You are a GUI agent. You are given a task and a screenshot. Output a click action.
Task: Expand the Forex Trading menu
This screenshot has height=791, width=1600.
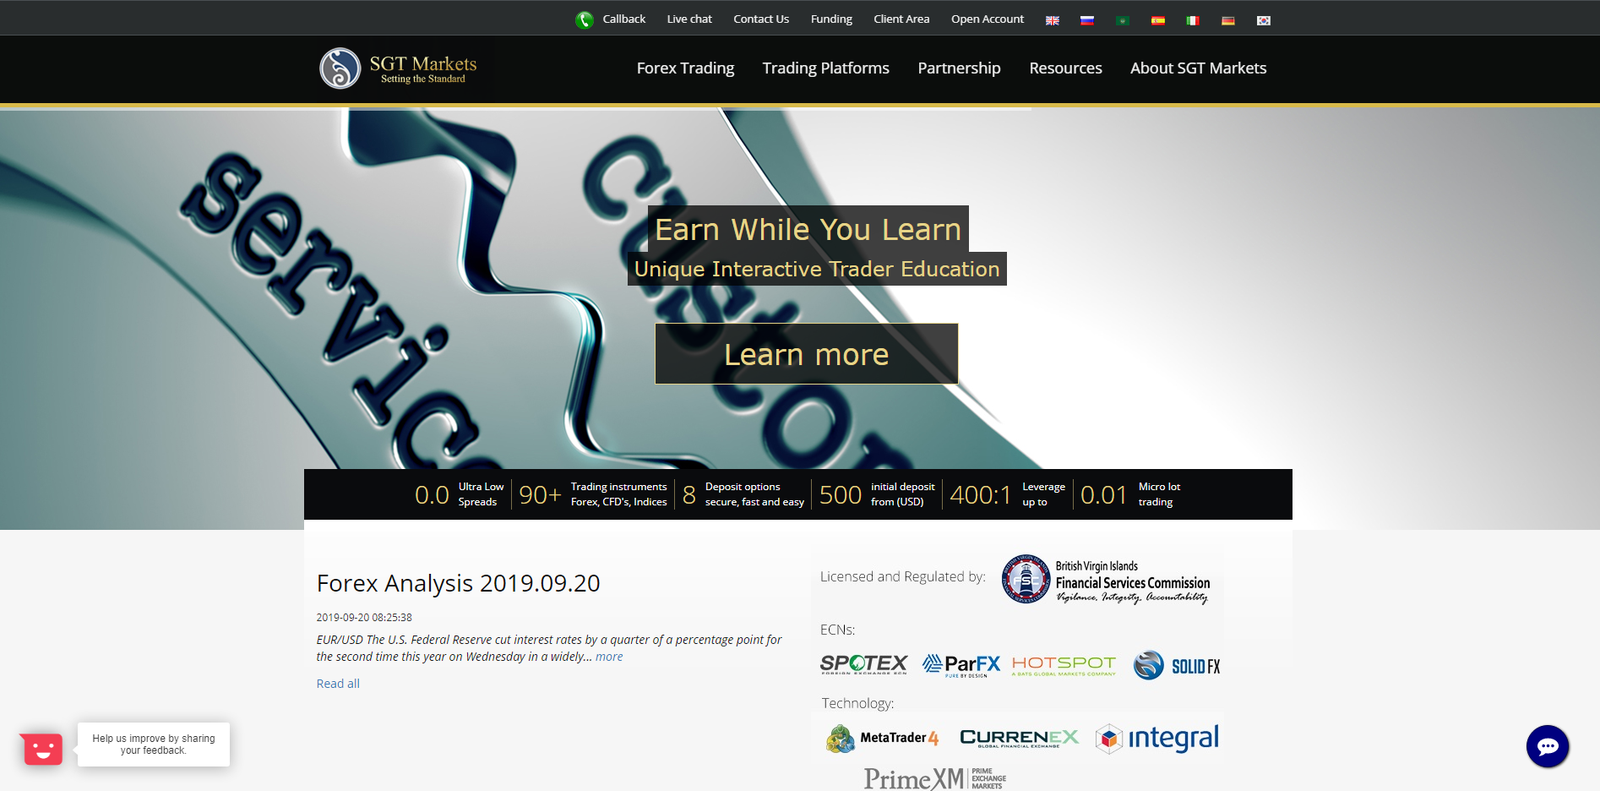pyautogui.click(x=685, y=68)
